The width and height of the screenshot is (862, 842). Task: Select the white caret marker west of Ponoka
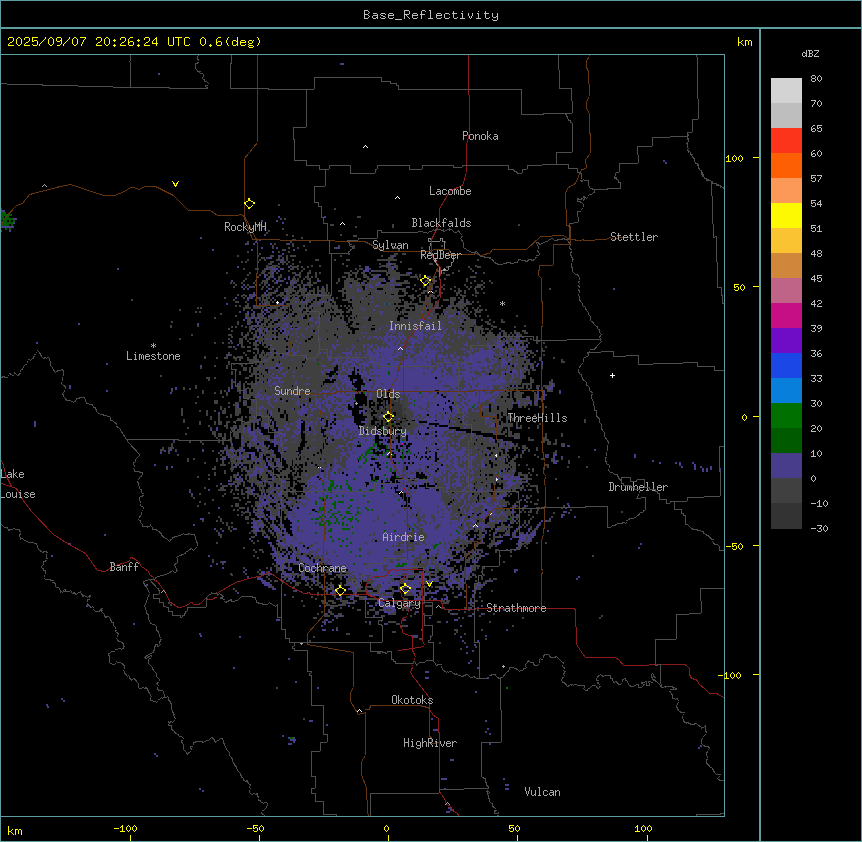(365, 147)
